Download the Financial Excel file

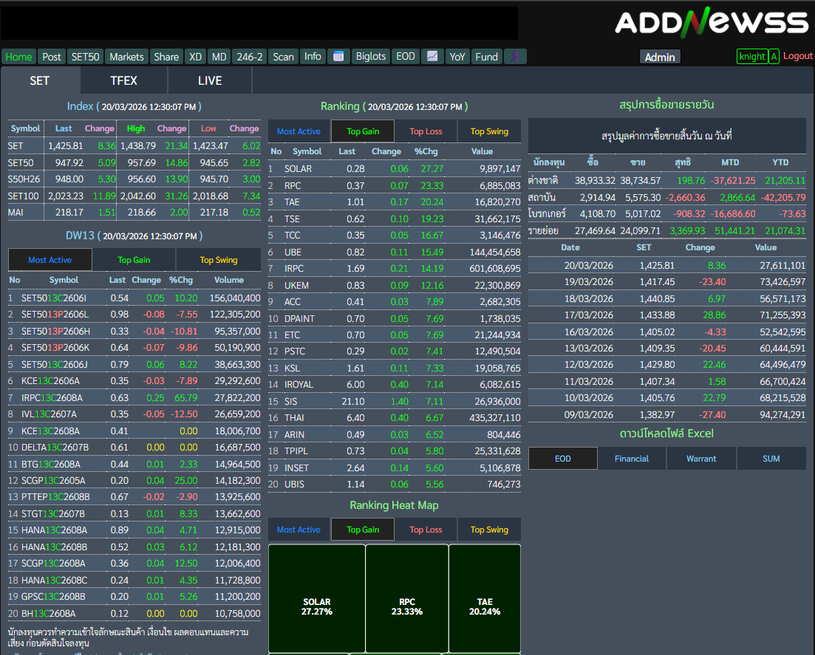pyautogui.click(x=632, y=459)
